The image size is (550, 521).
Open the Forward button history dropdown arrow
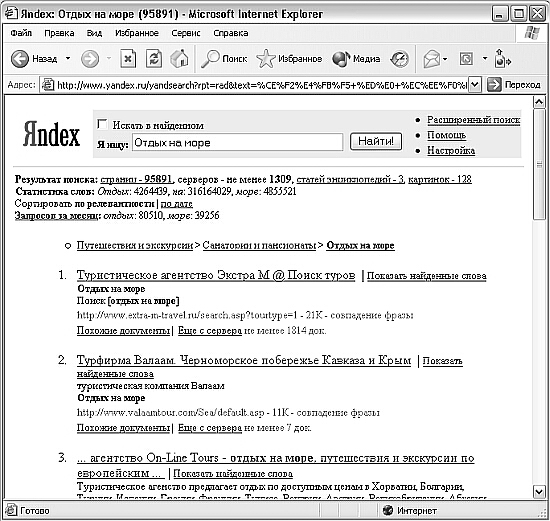point(109,58)
